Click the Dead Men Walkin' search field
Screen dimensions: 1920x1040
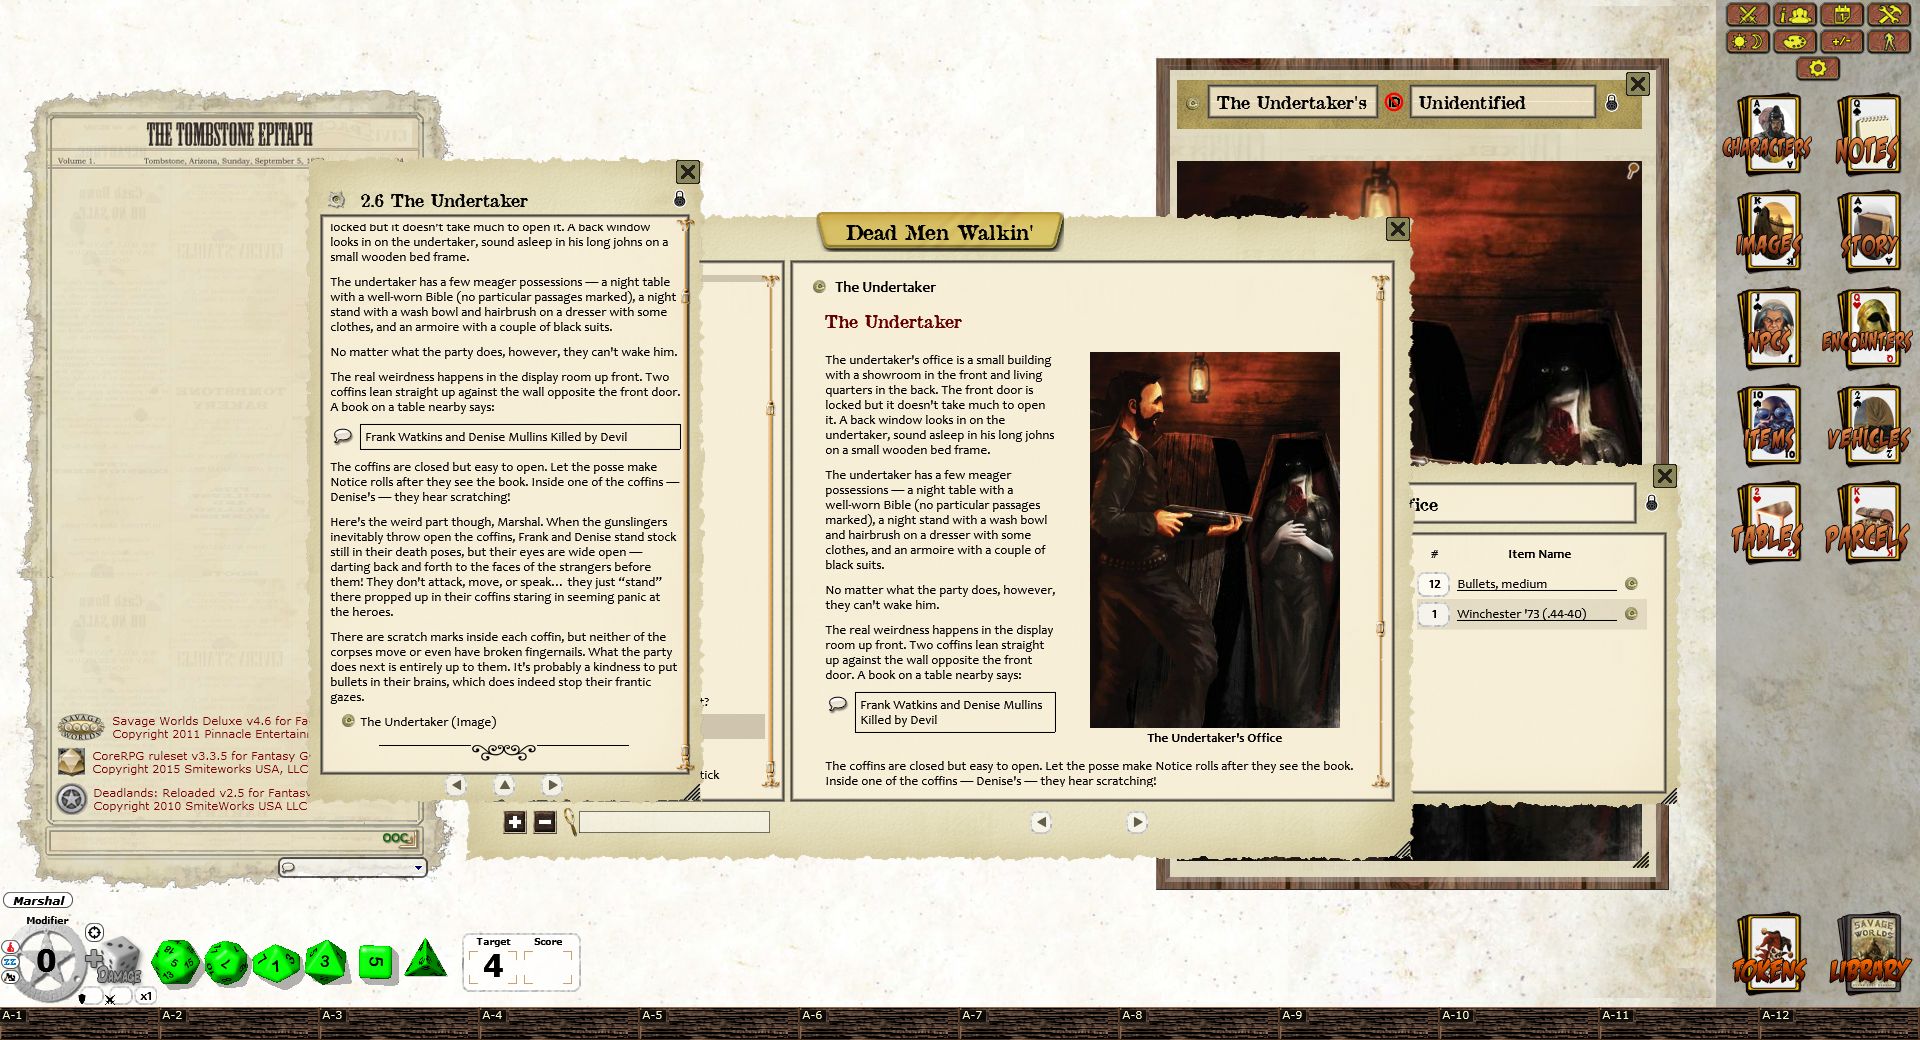point(674,823)
